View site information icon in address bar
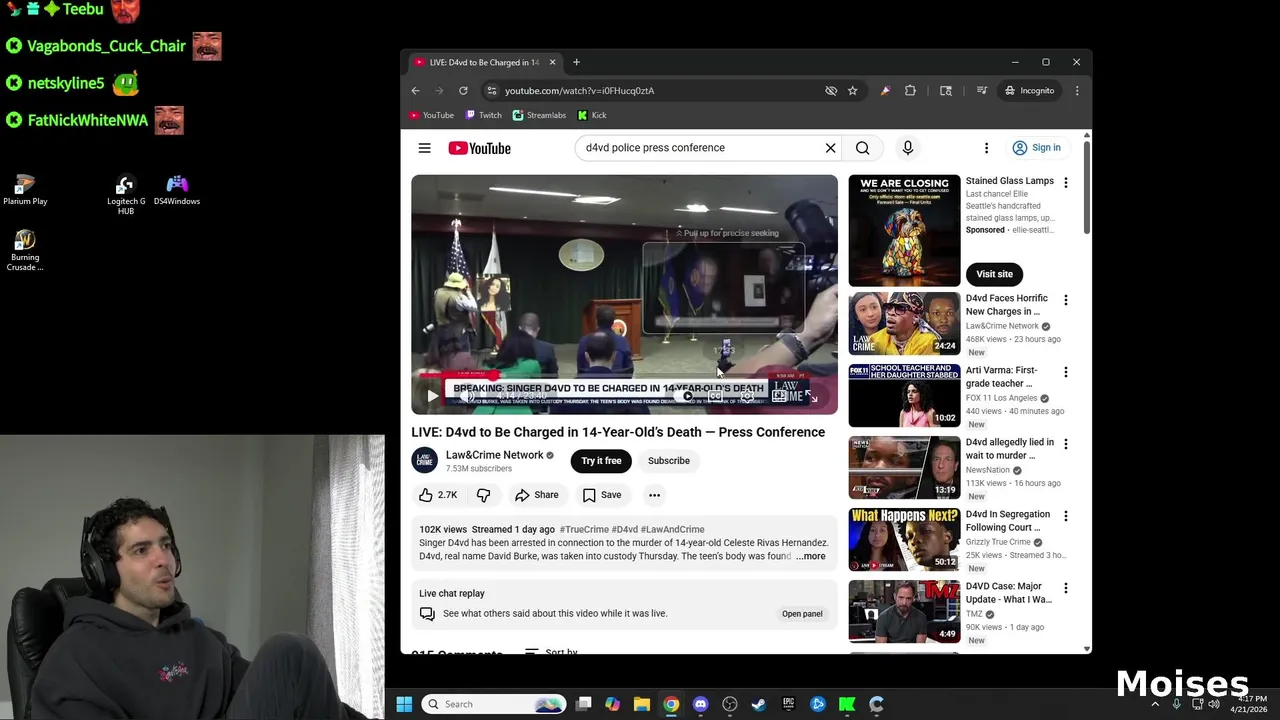Image resolution: width=1280 pixels, height=720 pixels. pyautogui.click(x=491, y=90)
